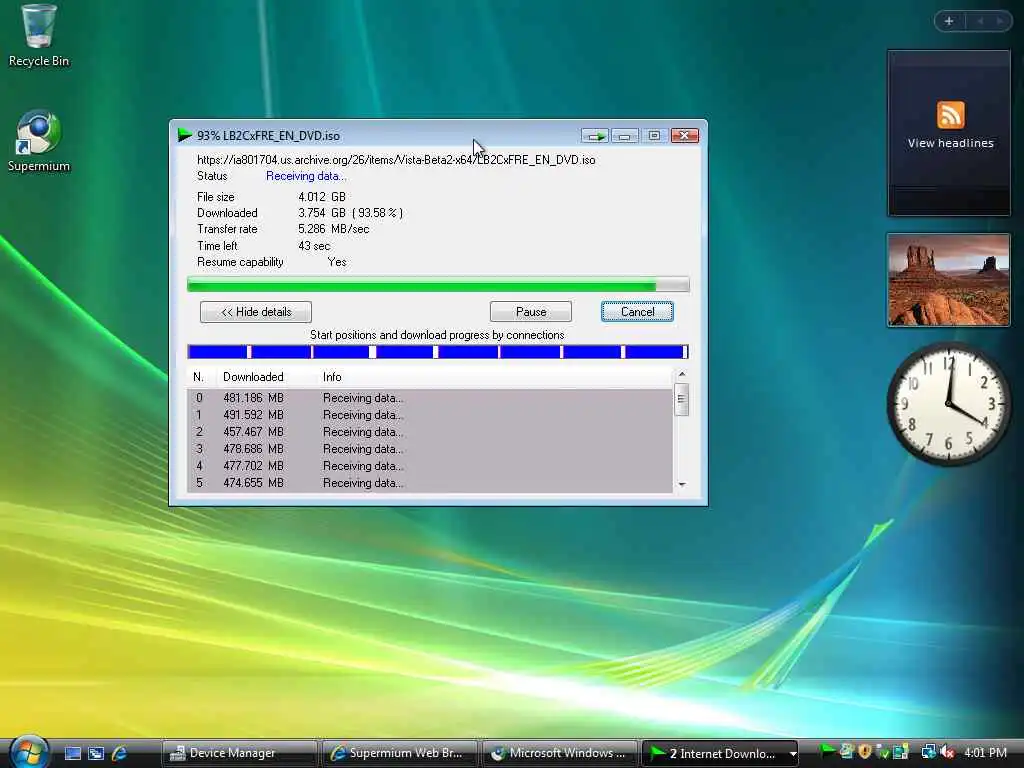
Task: Switch to Microsoft Windows taskbar item
Action: [x=560, y=754]
